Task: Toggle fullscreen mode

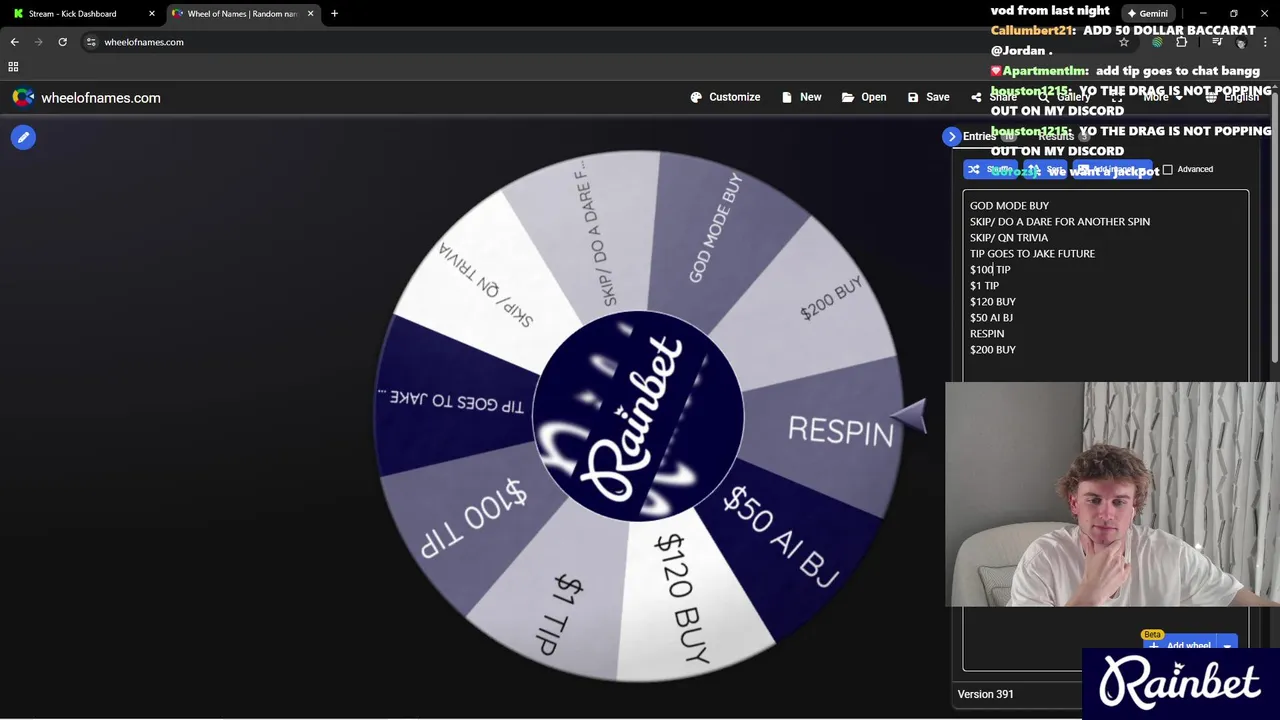Action: point(1117,97)
